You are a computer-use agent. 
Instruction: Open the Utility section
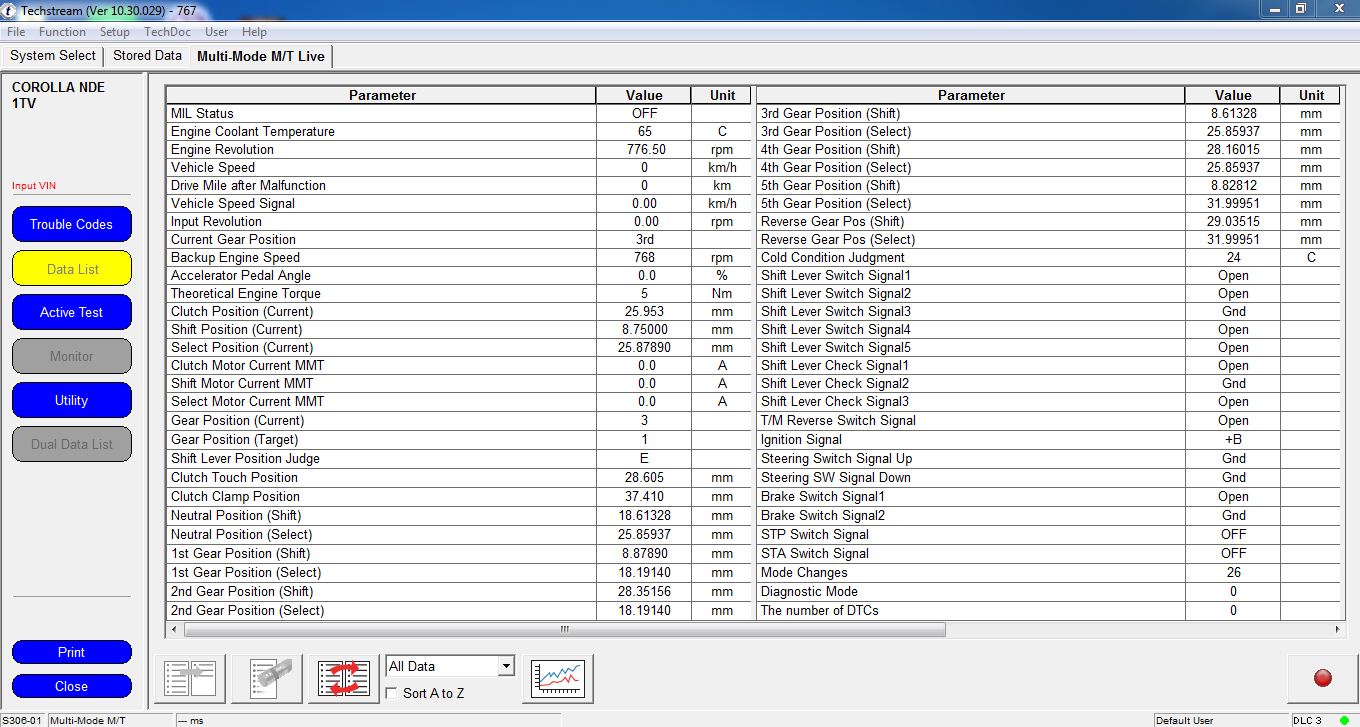[71, 400]
